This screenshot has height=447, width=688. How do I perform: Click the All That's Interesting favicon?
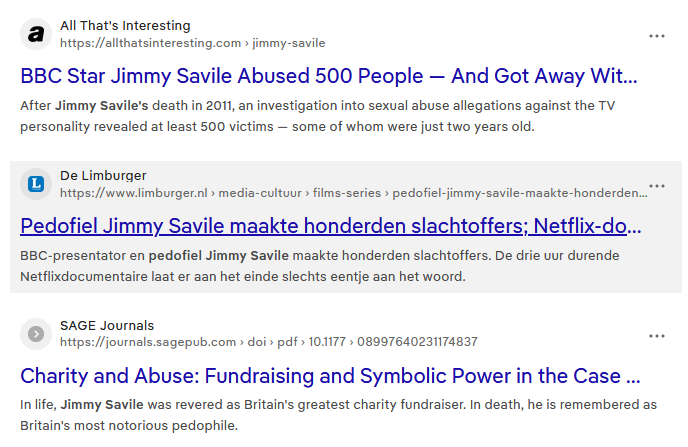(x=36, y=34)
